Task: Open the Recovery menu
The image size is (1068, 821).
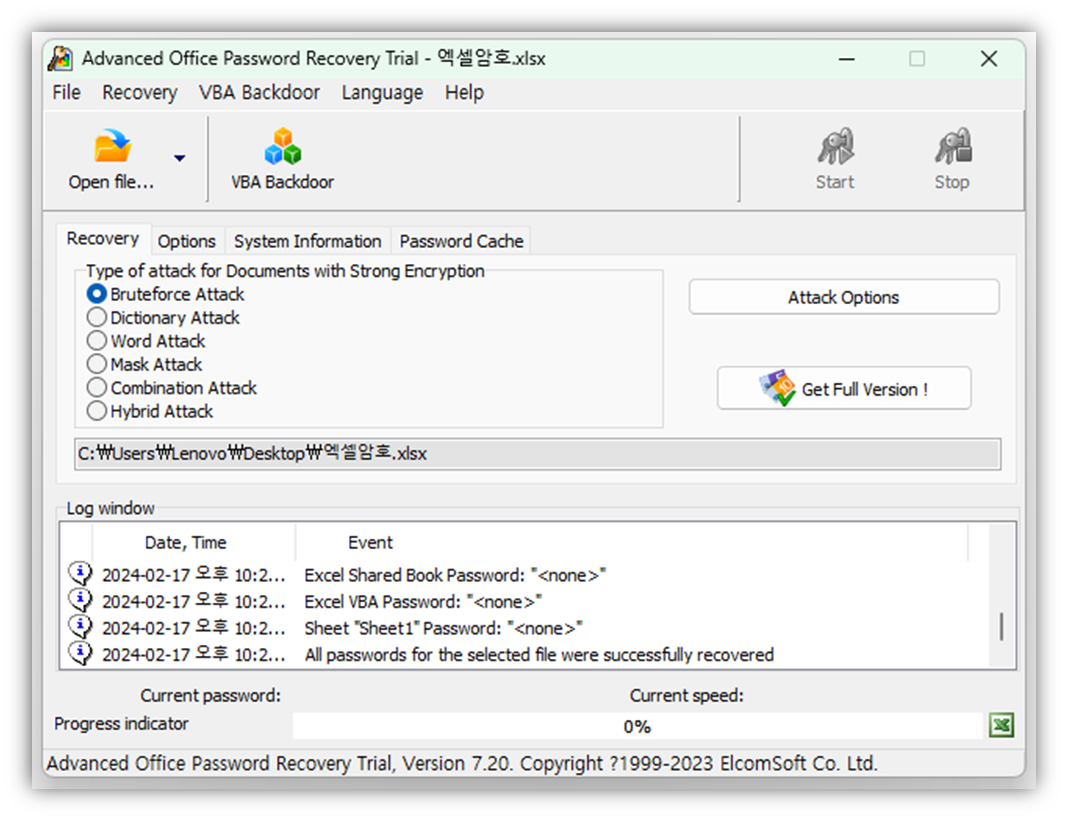Action: (x=139, y=93)
